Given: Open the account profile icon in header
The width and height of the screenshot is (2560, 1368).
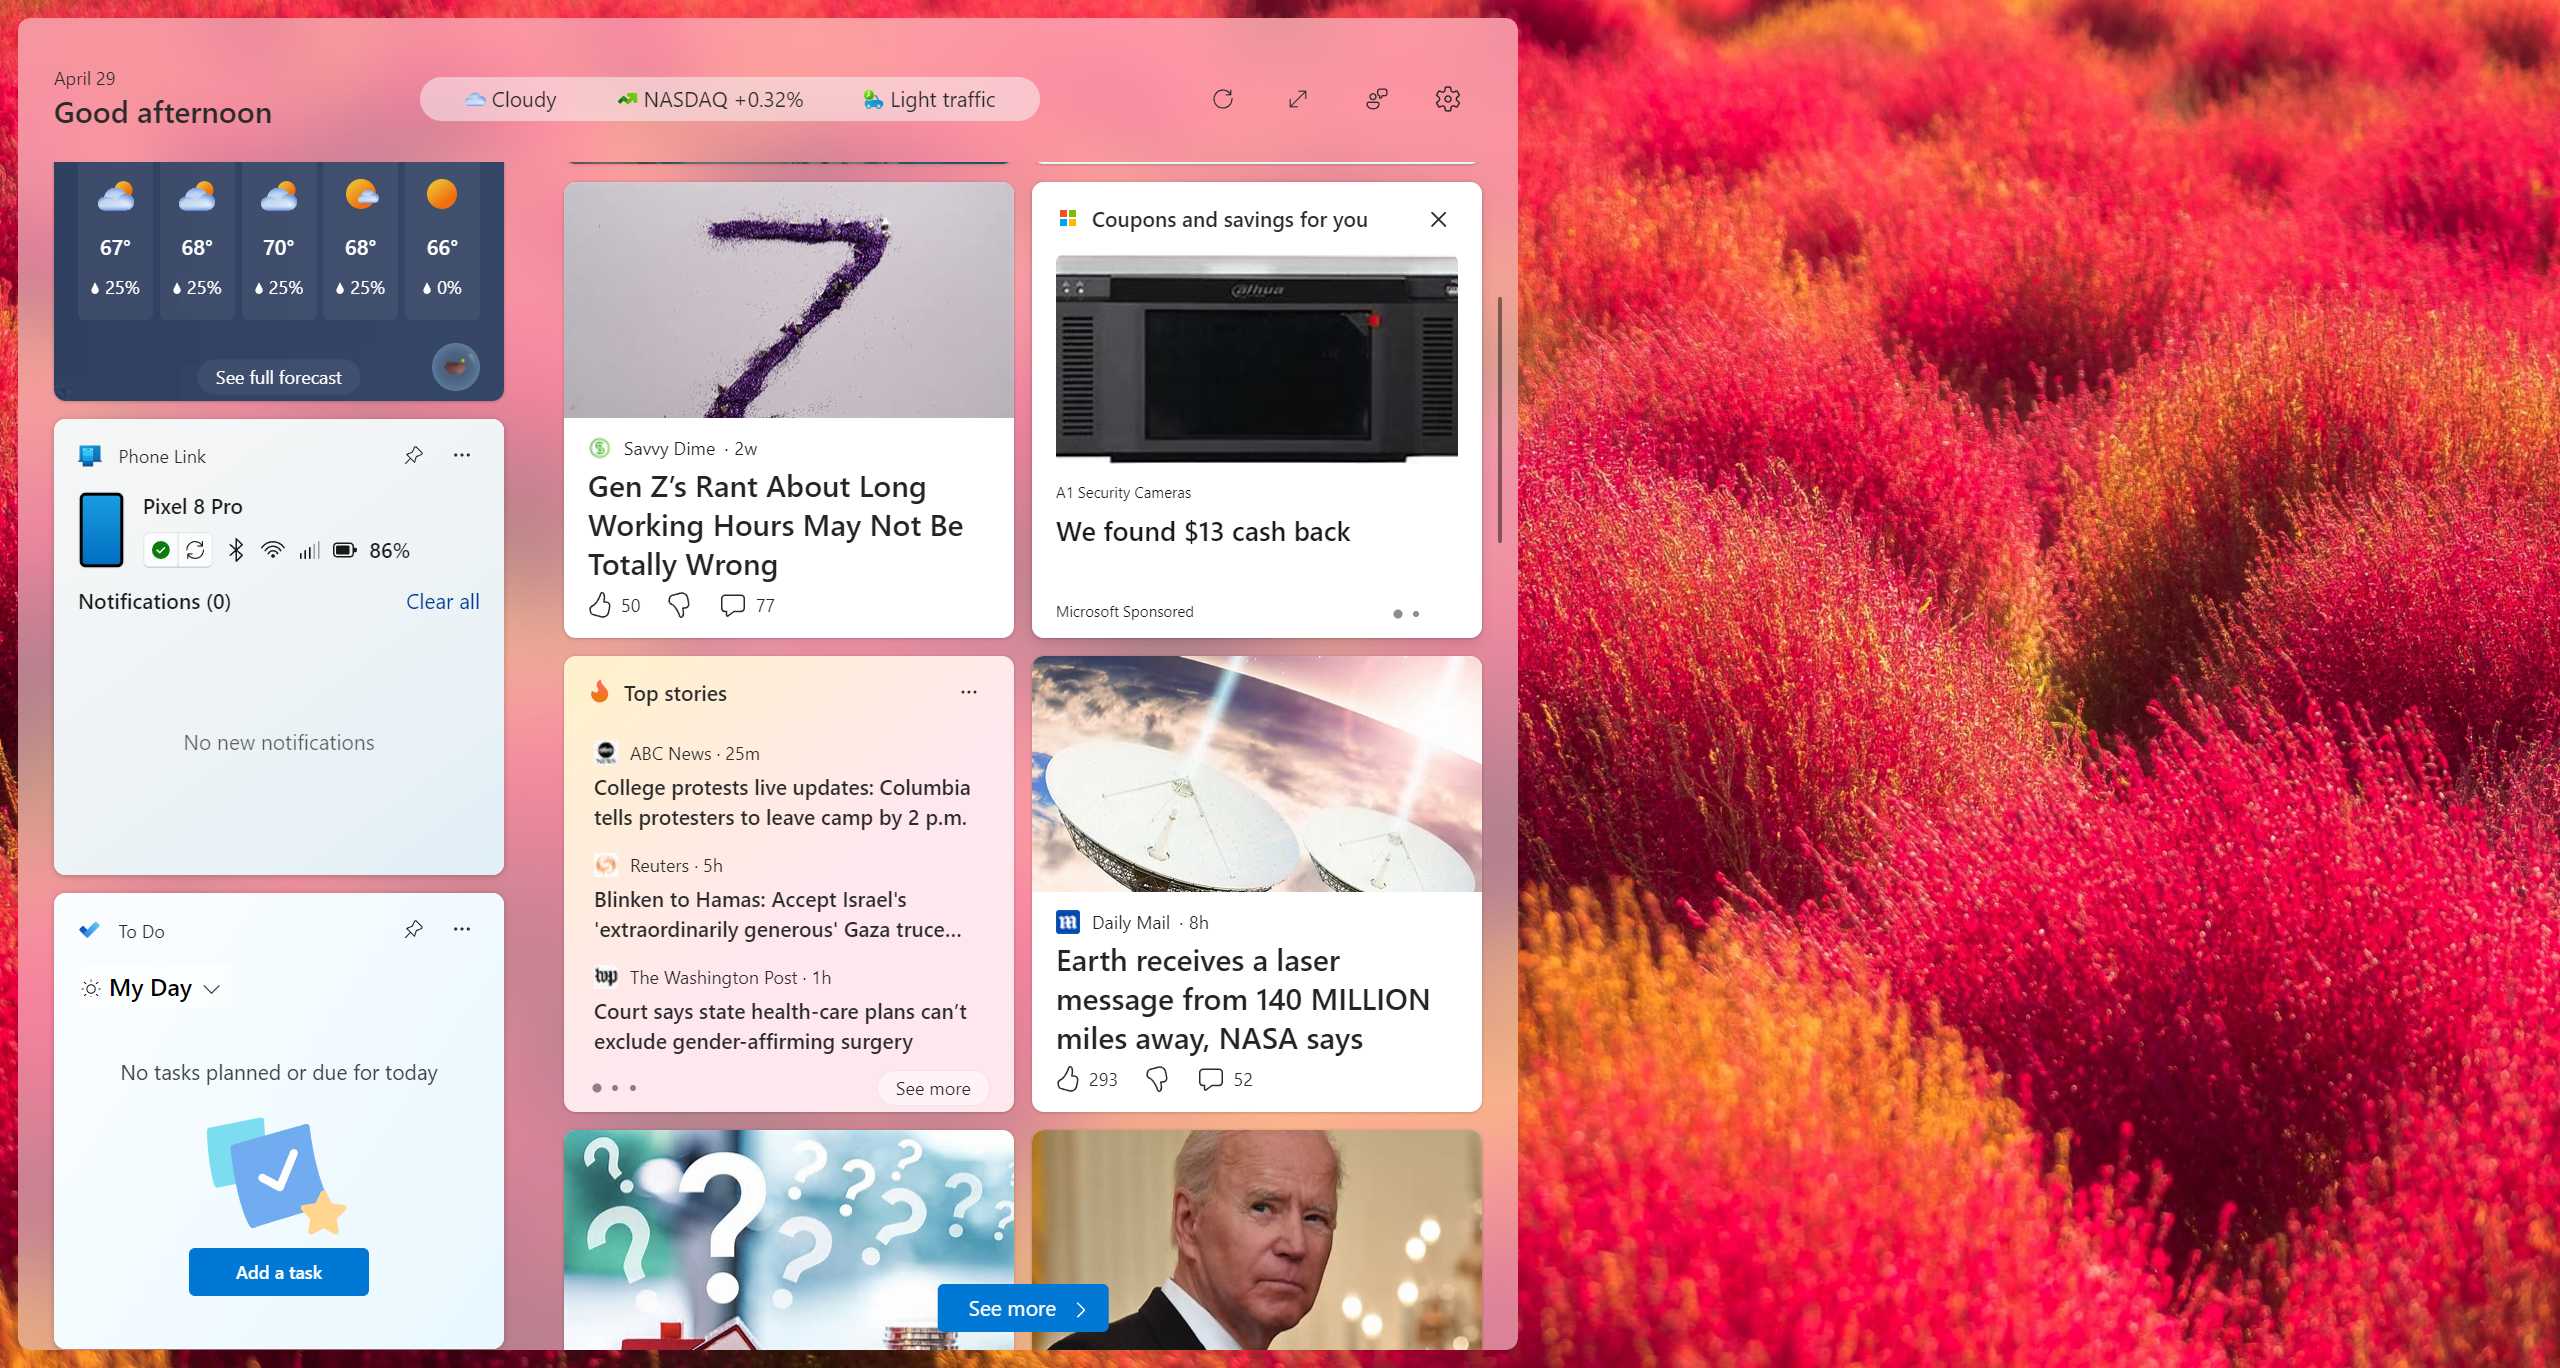Looking at the screenshot, I should 1376,99.
